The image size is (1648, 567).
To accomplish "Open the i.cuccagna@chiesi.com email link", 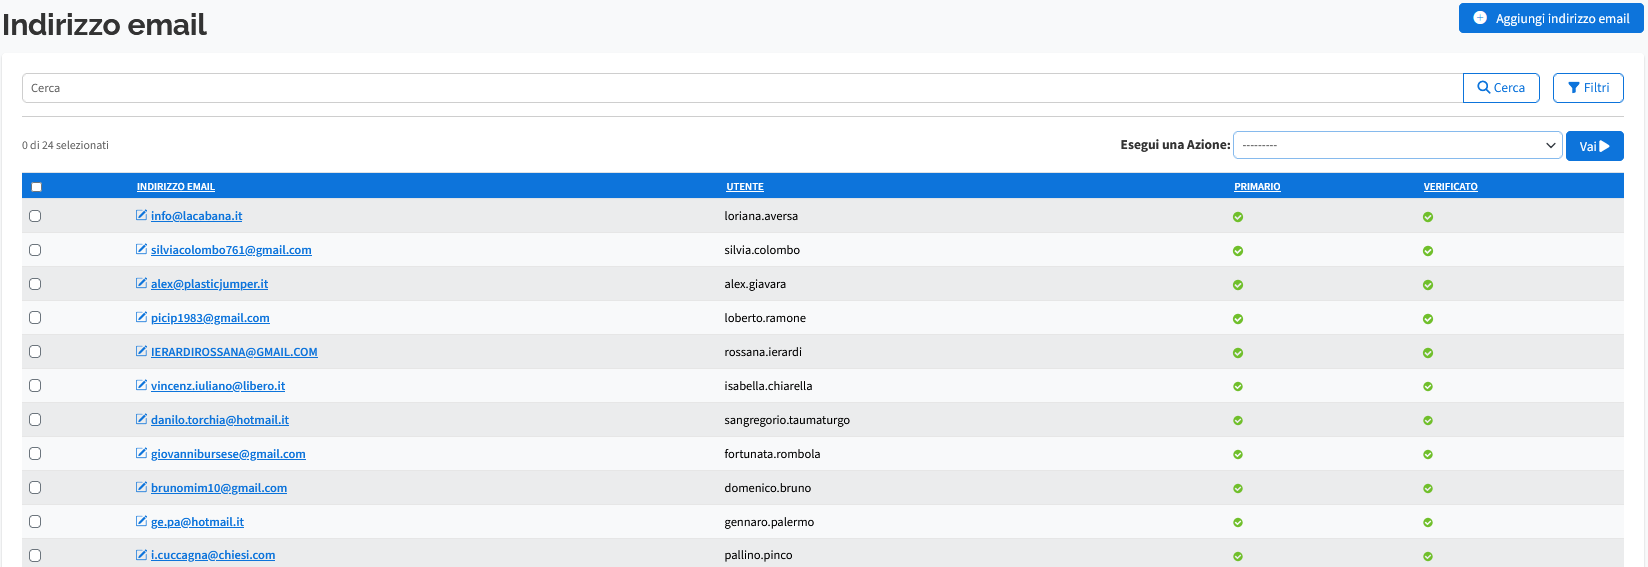I will (213, 555).
